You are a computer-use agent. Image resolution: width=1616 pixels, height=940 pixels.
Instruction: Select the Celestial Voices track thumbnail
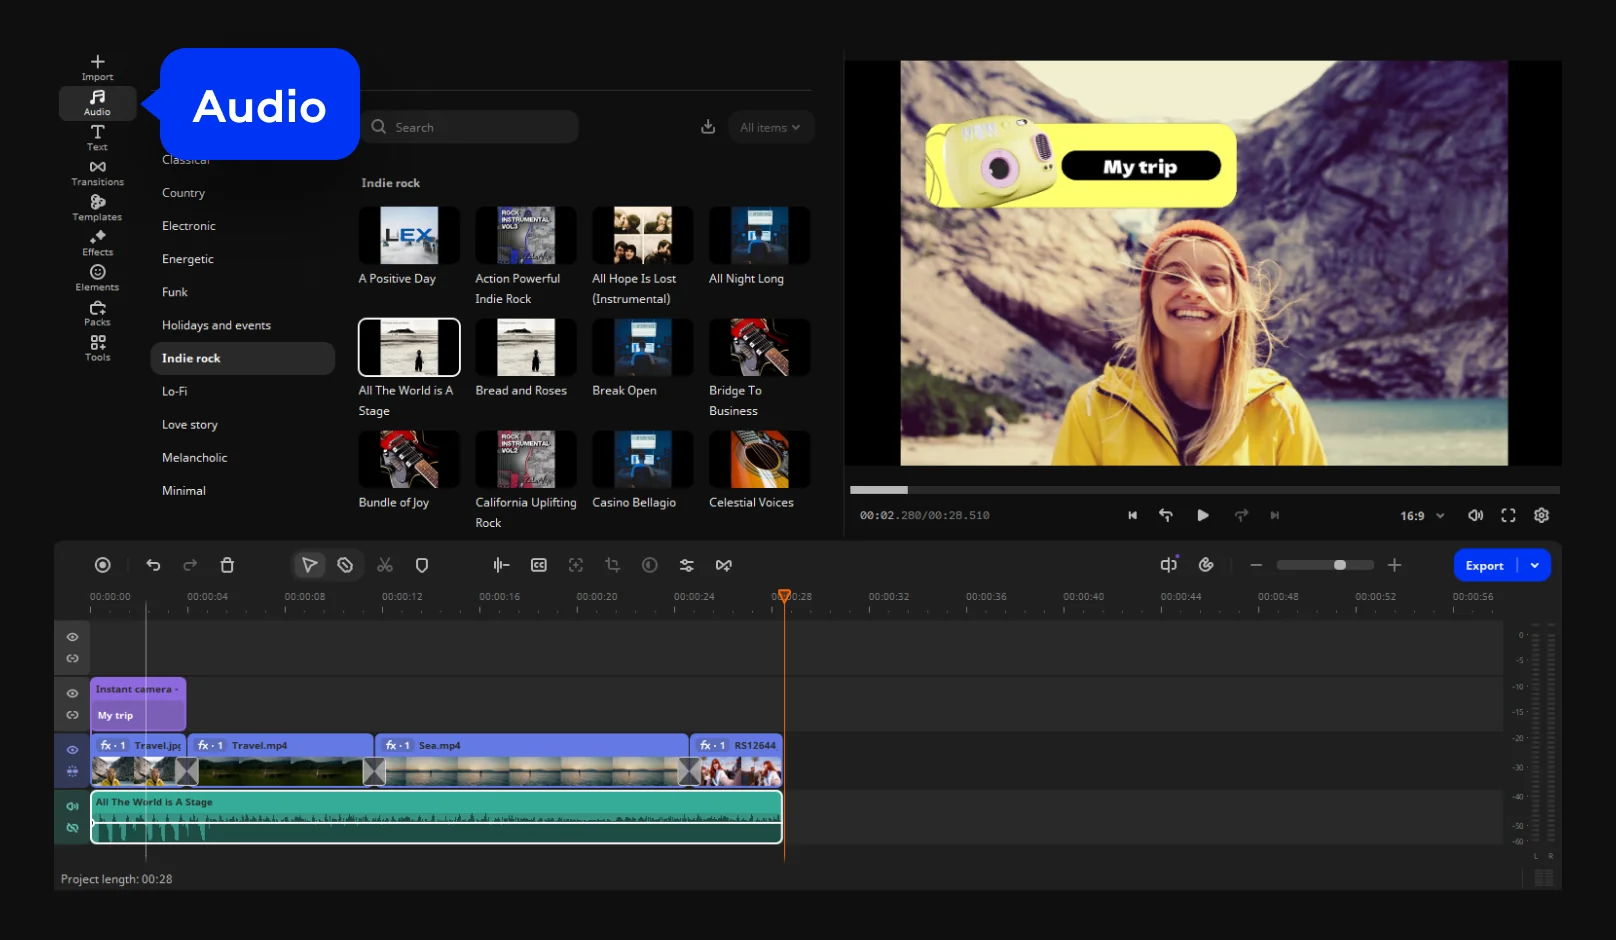tap(760, 459)
